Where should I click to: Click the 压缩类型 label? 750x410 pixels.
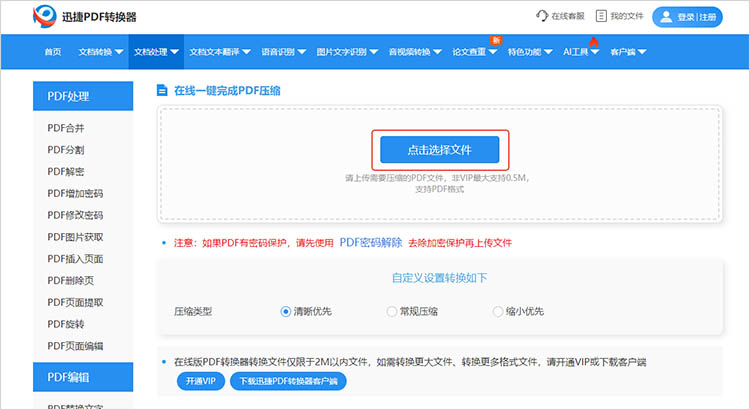(193, 311)
